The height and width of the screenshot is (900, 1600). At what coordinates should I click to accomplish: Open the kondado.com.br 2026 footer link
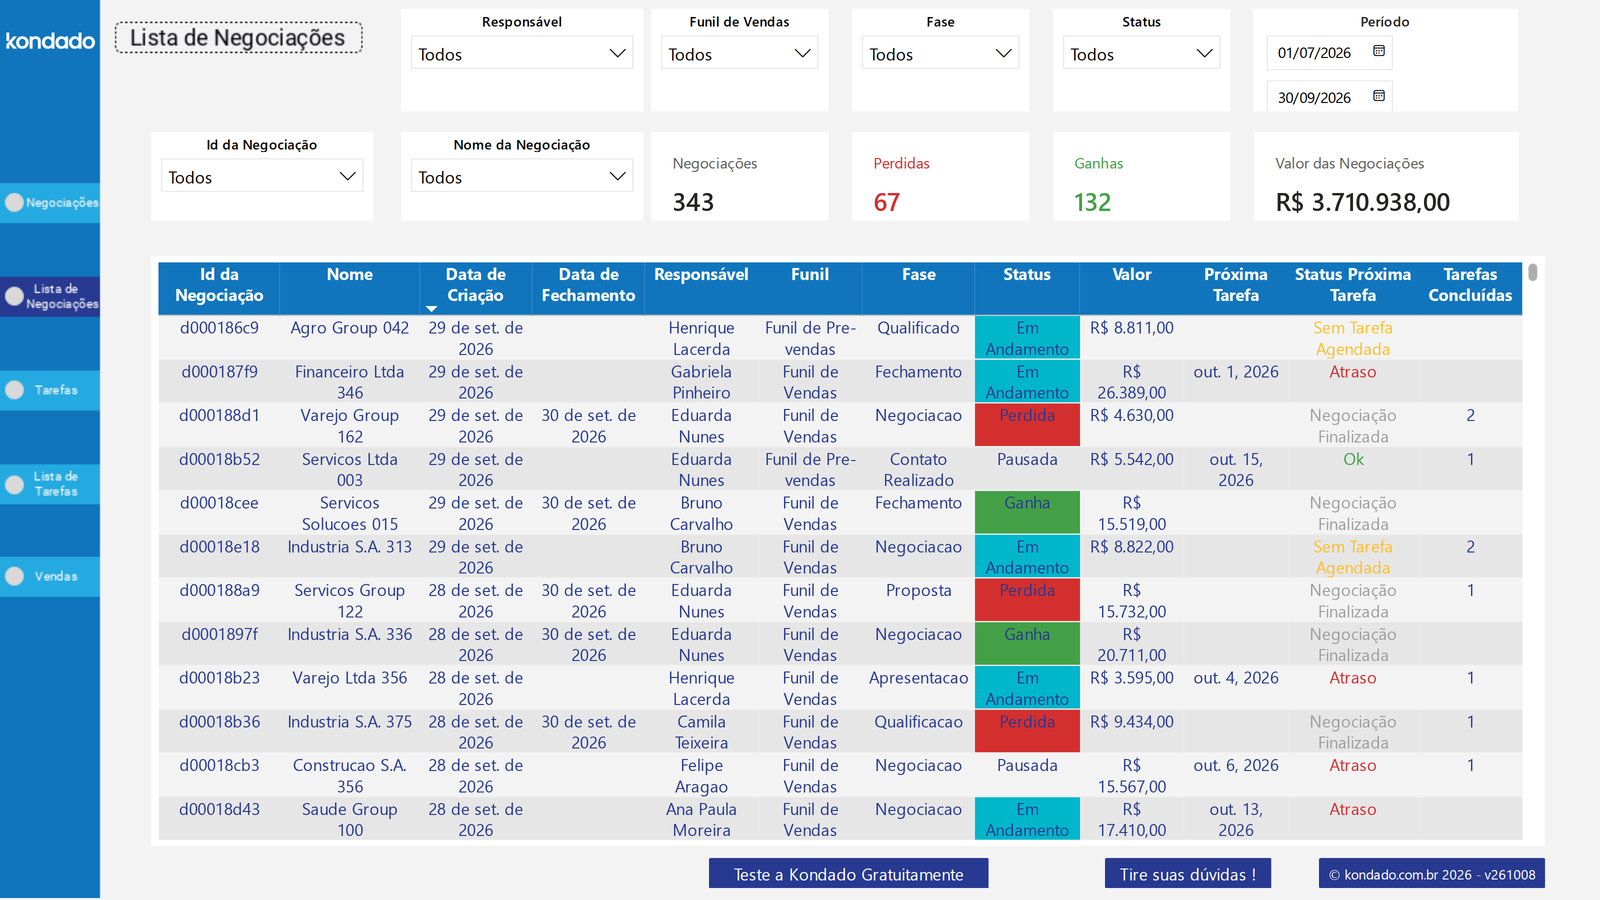pyautogui.click(x=1432, y=874)
